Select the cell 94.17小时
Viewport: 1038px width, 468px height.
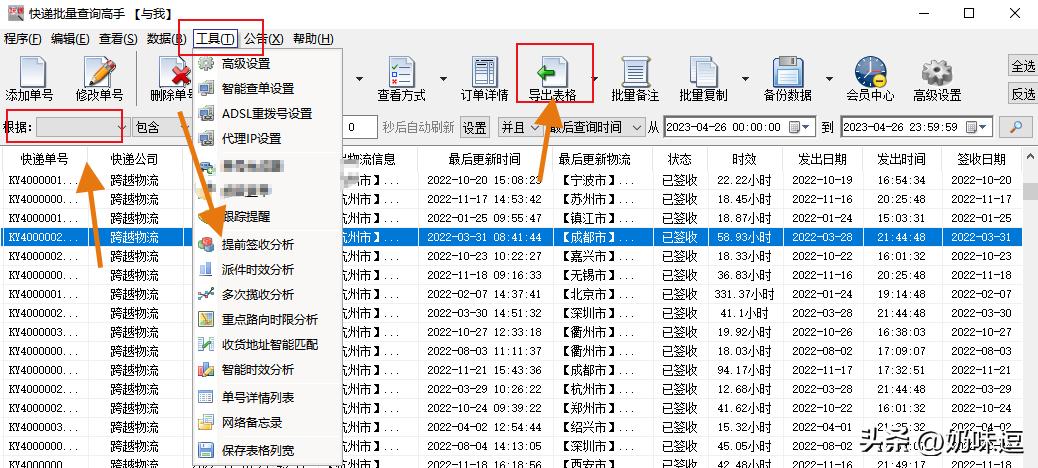pyautogui.click(x=745, y=370)
